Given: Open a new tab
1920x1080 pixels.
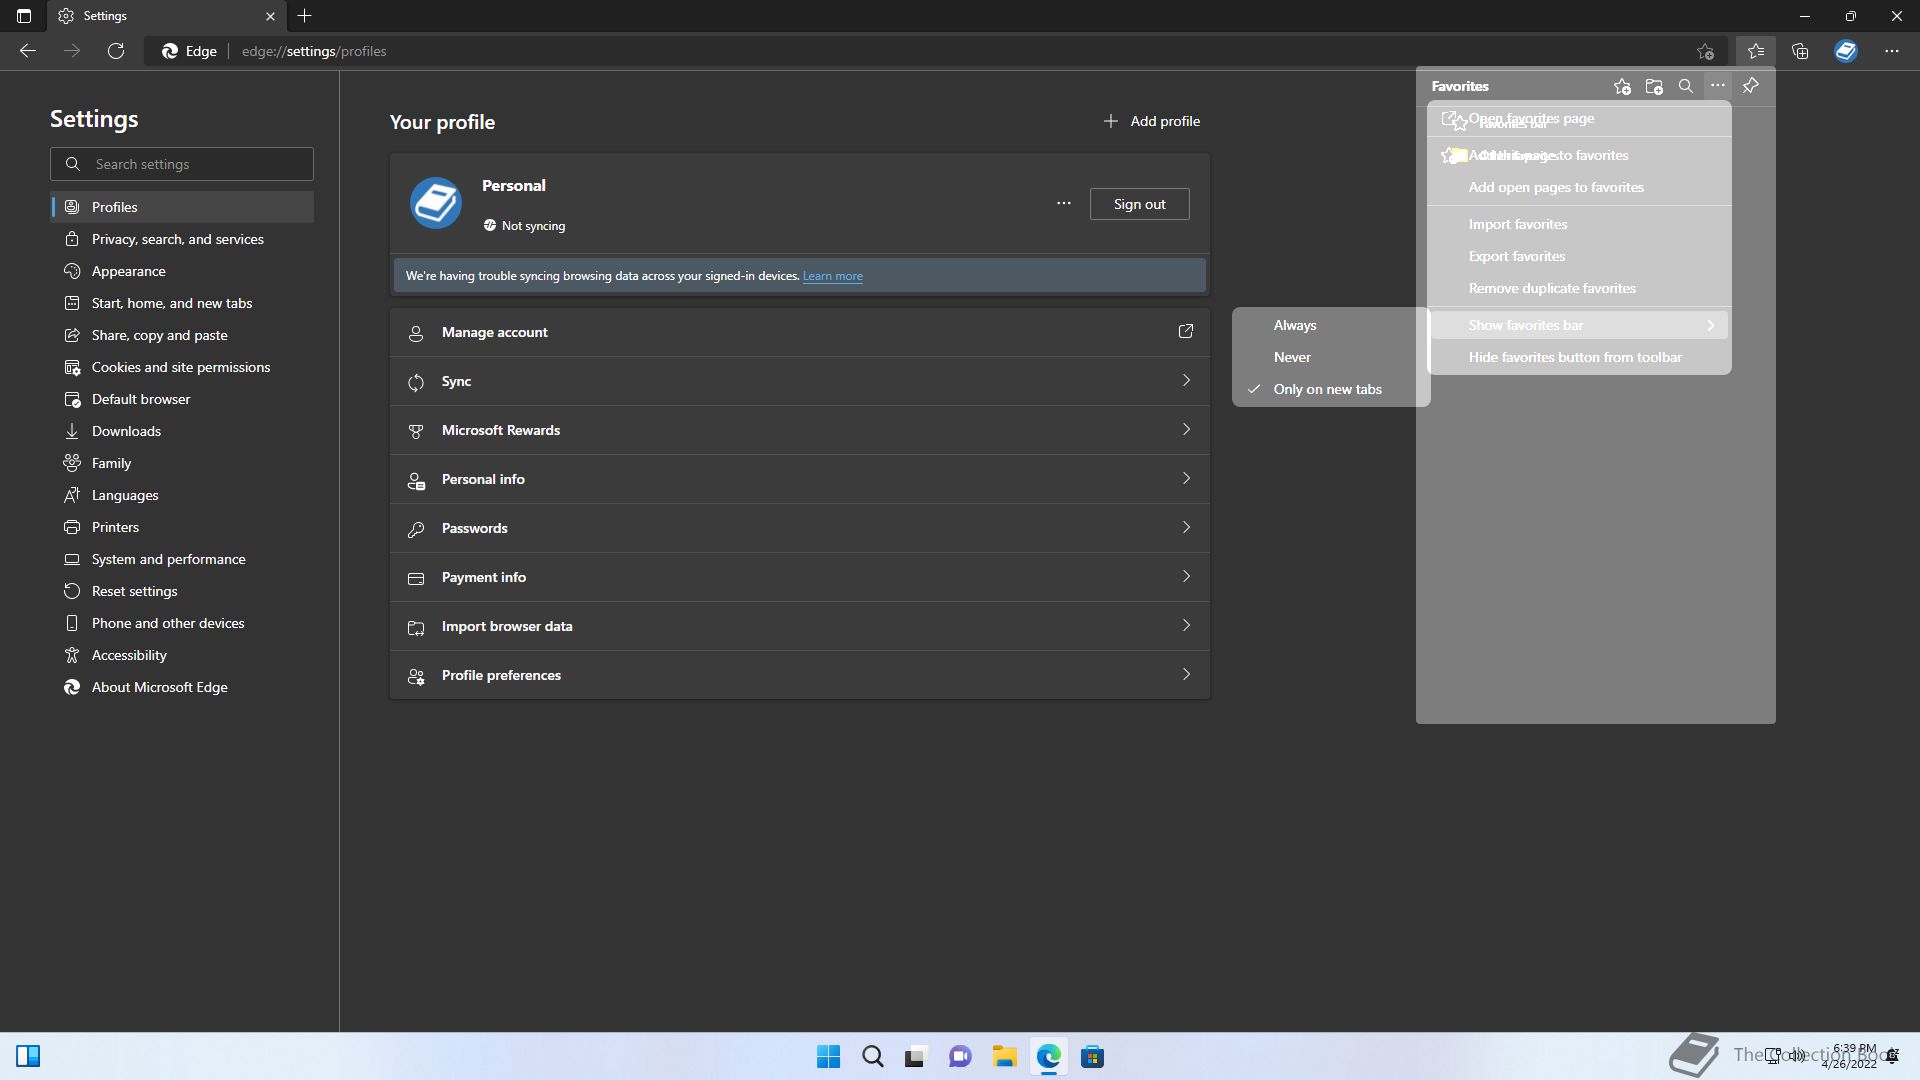Looking at the screenshot, I should click(305, 16).
